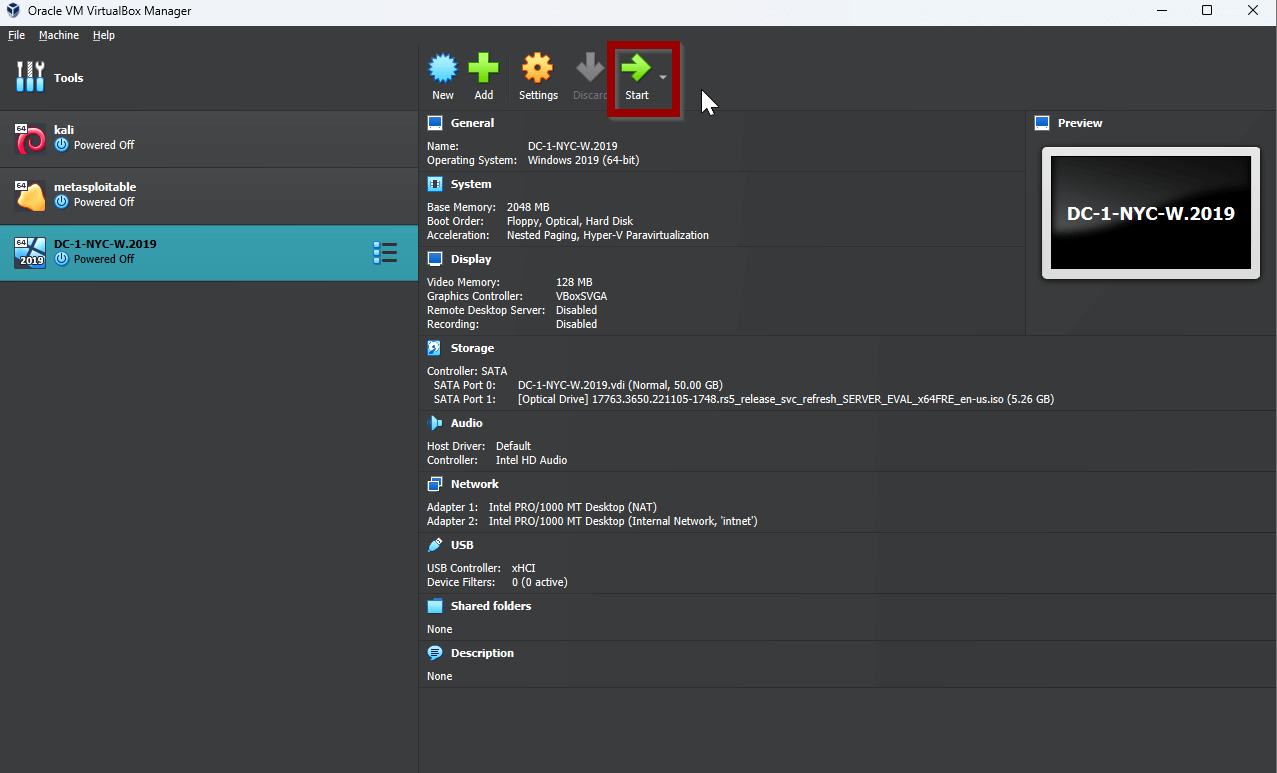Open the Help menu

[104, 35]
